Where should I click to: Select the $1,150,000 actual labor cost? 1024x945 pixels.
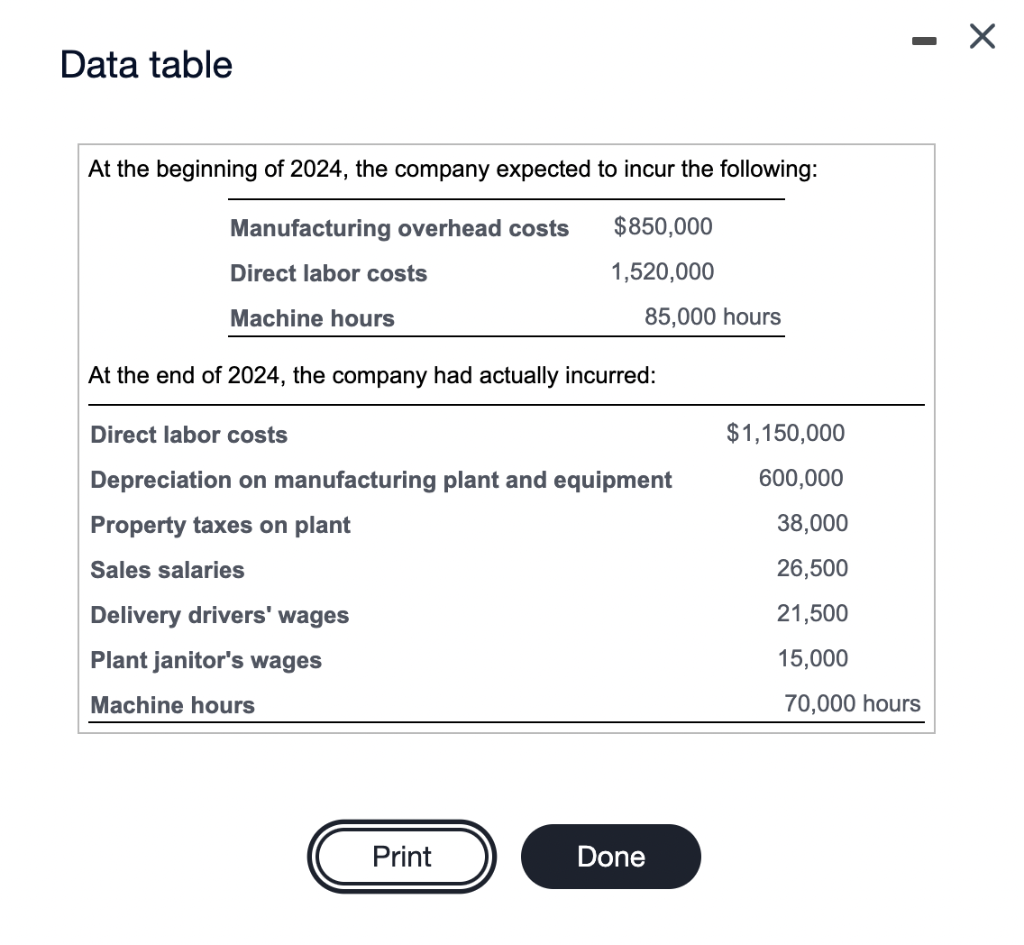[785, 433]
